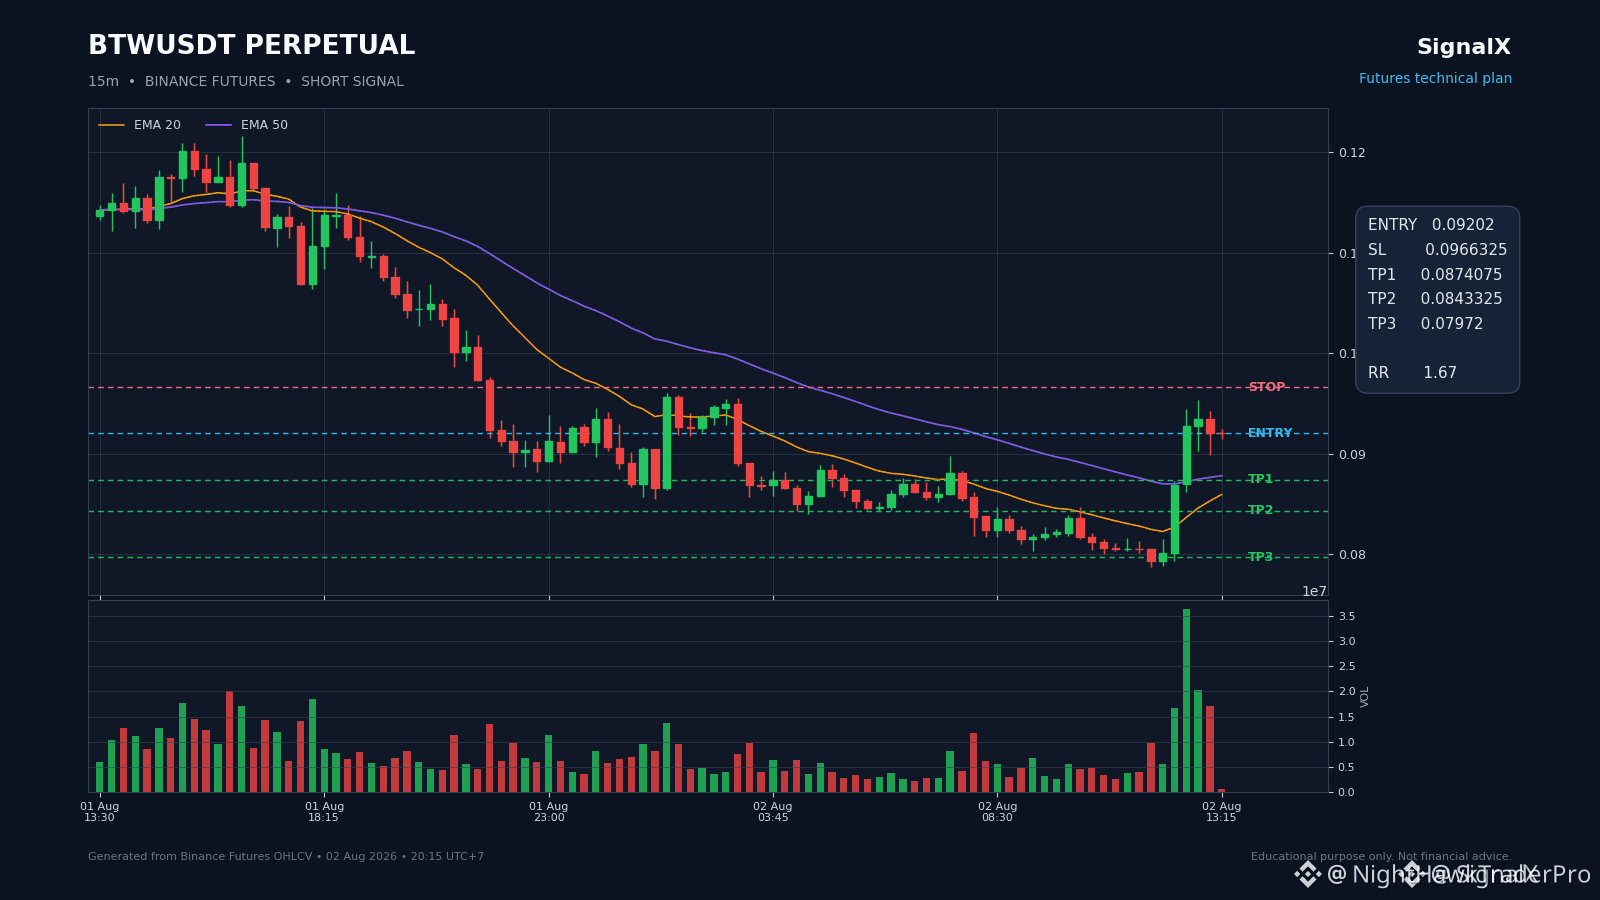Click the educational purpose disclaimer text
The image size is (1600, 900).
(x=1381, y=857)
